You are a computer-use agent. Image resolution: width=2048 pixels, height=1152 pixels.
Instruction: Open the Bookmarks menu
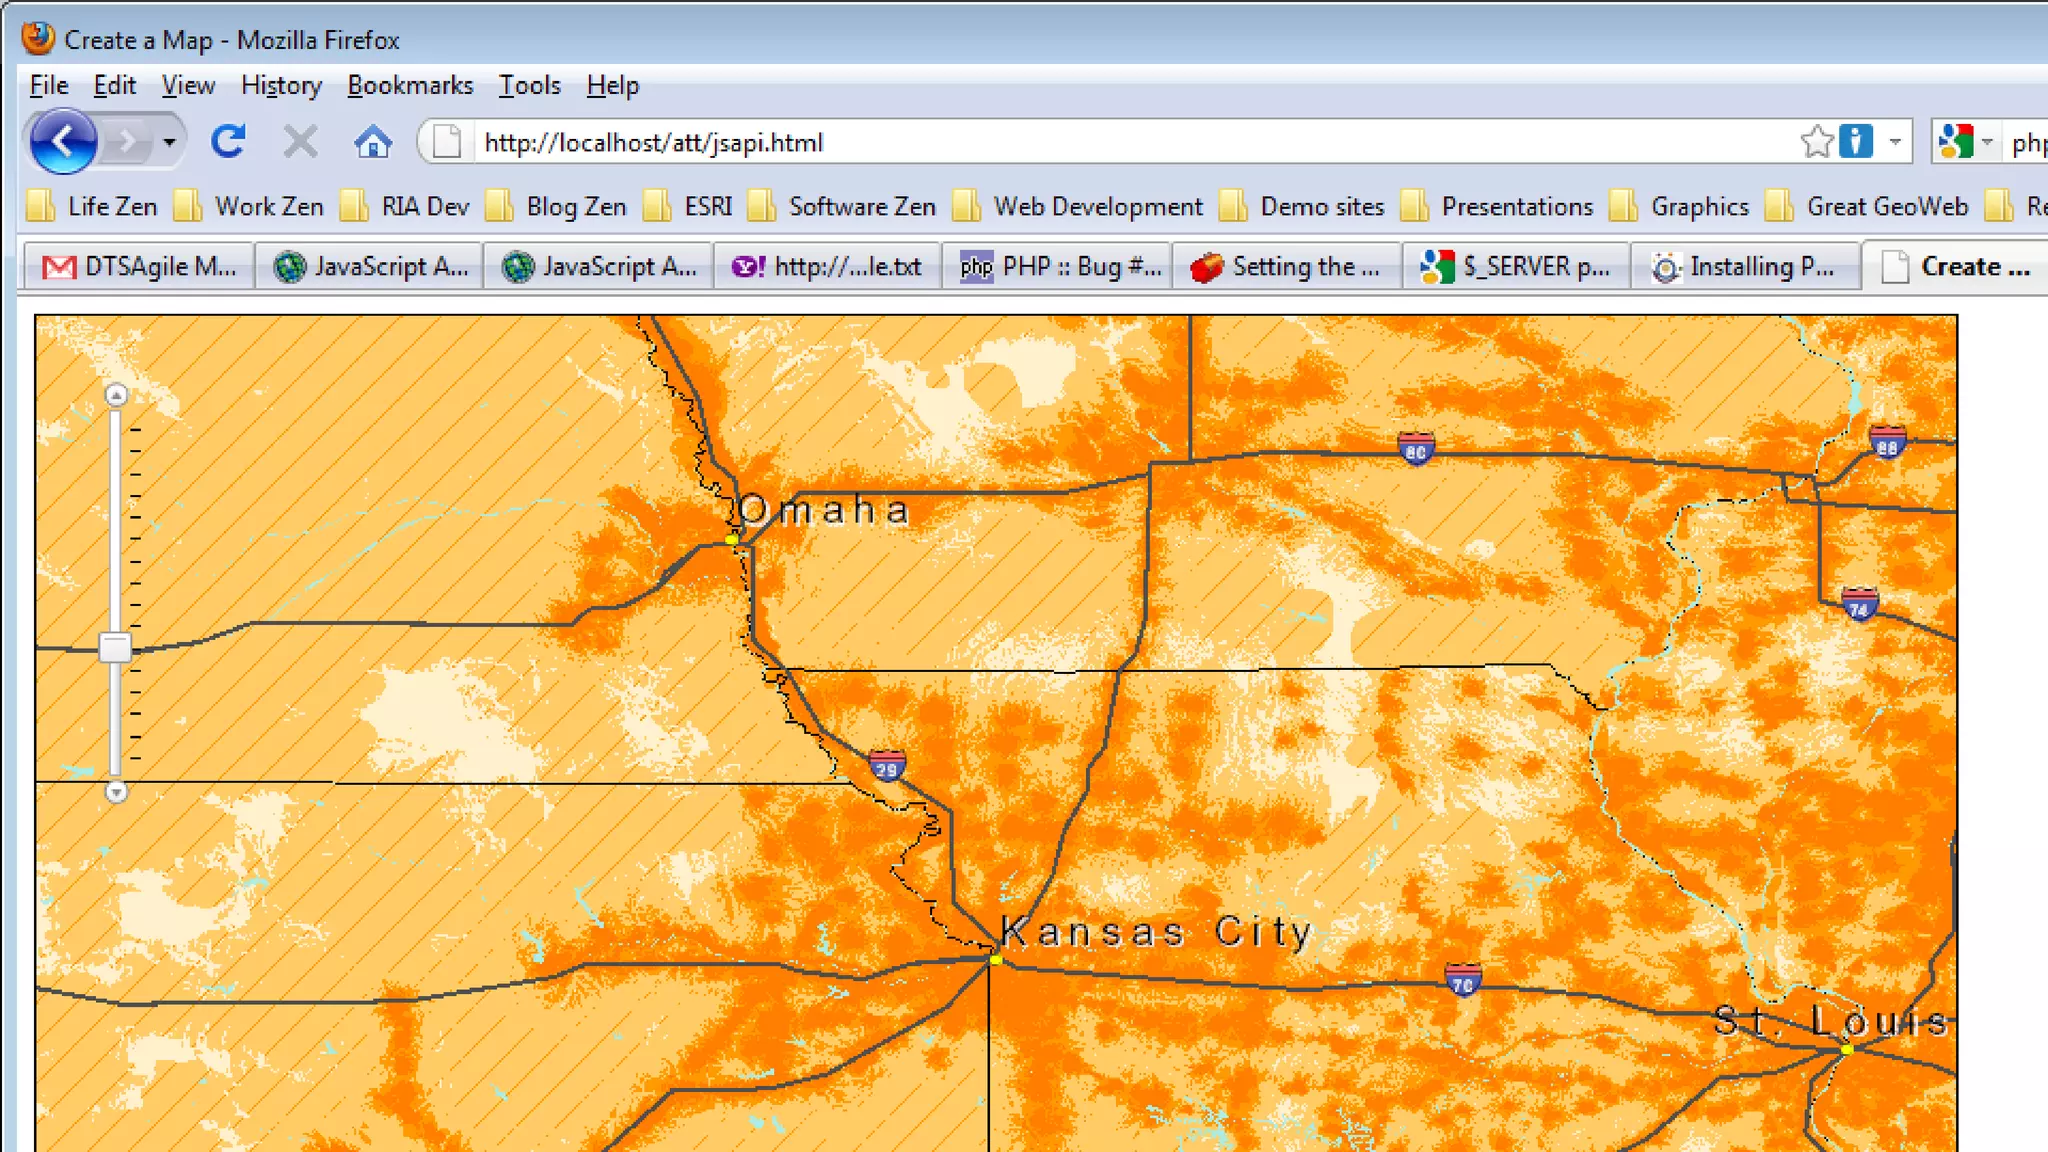click(x=410, y=86)
